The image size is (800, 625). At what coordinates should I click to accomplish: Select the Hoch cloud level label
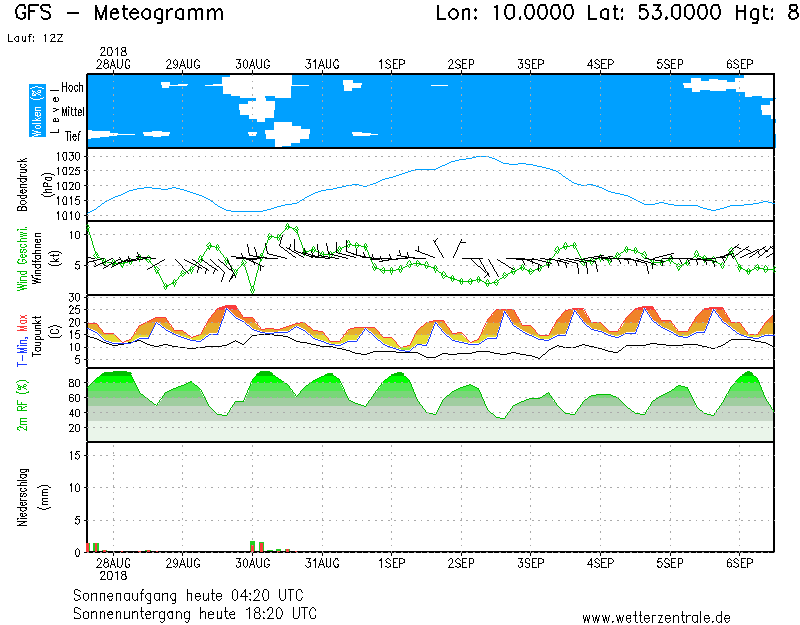pyautogui.click(x=72, y=88)
